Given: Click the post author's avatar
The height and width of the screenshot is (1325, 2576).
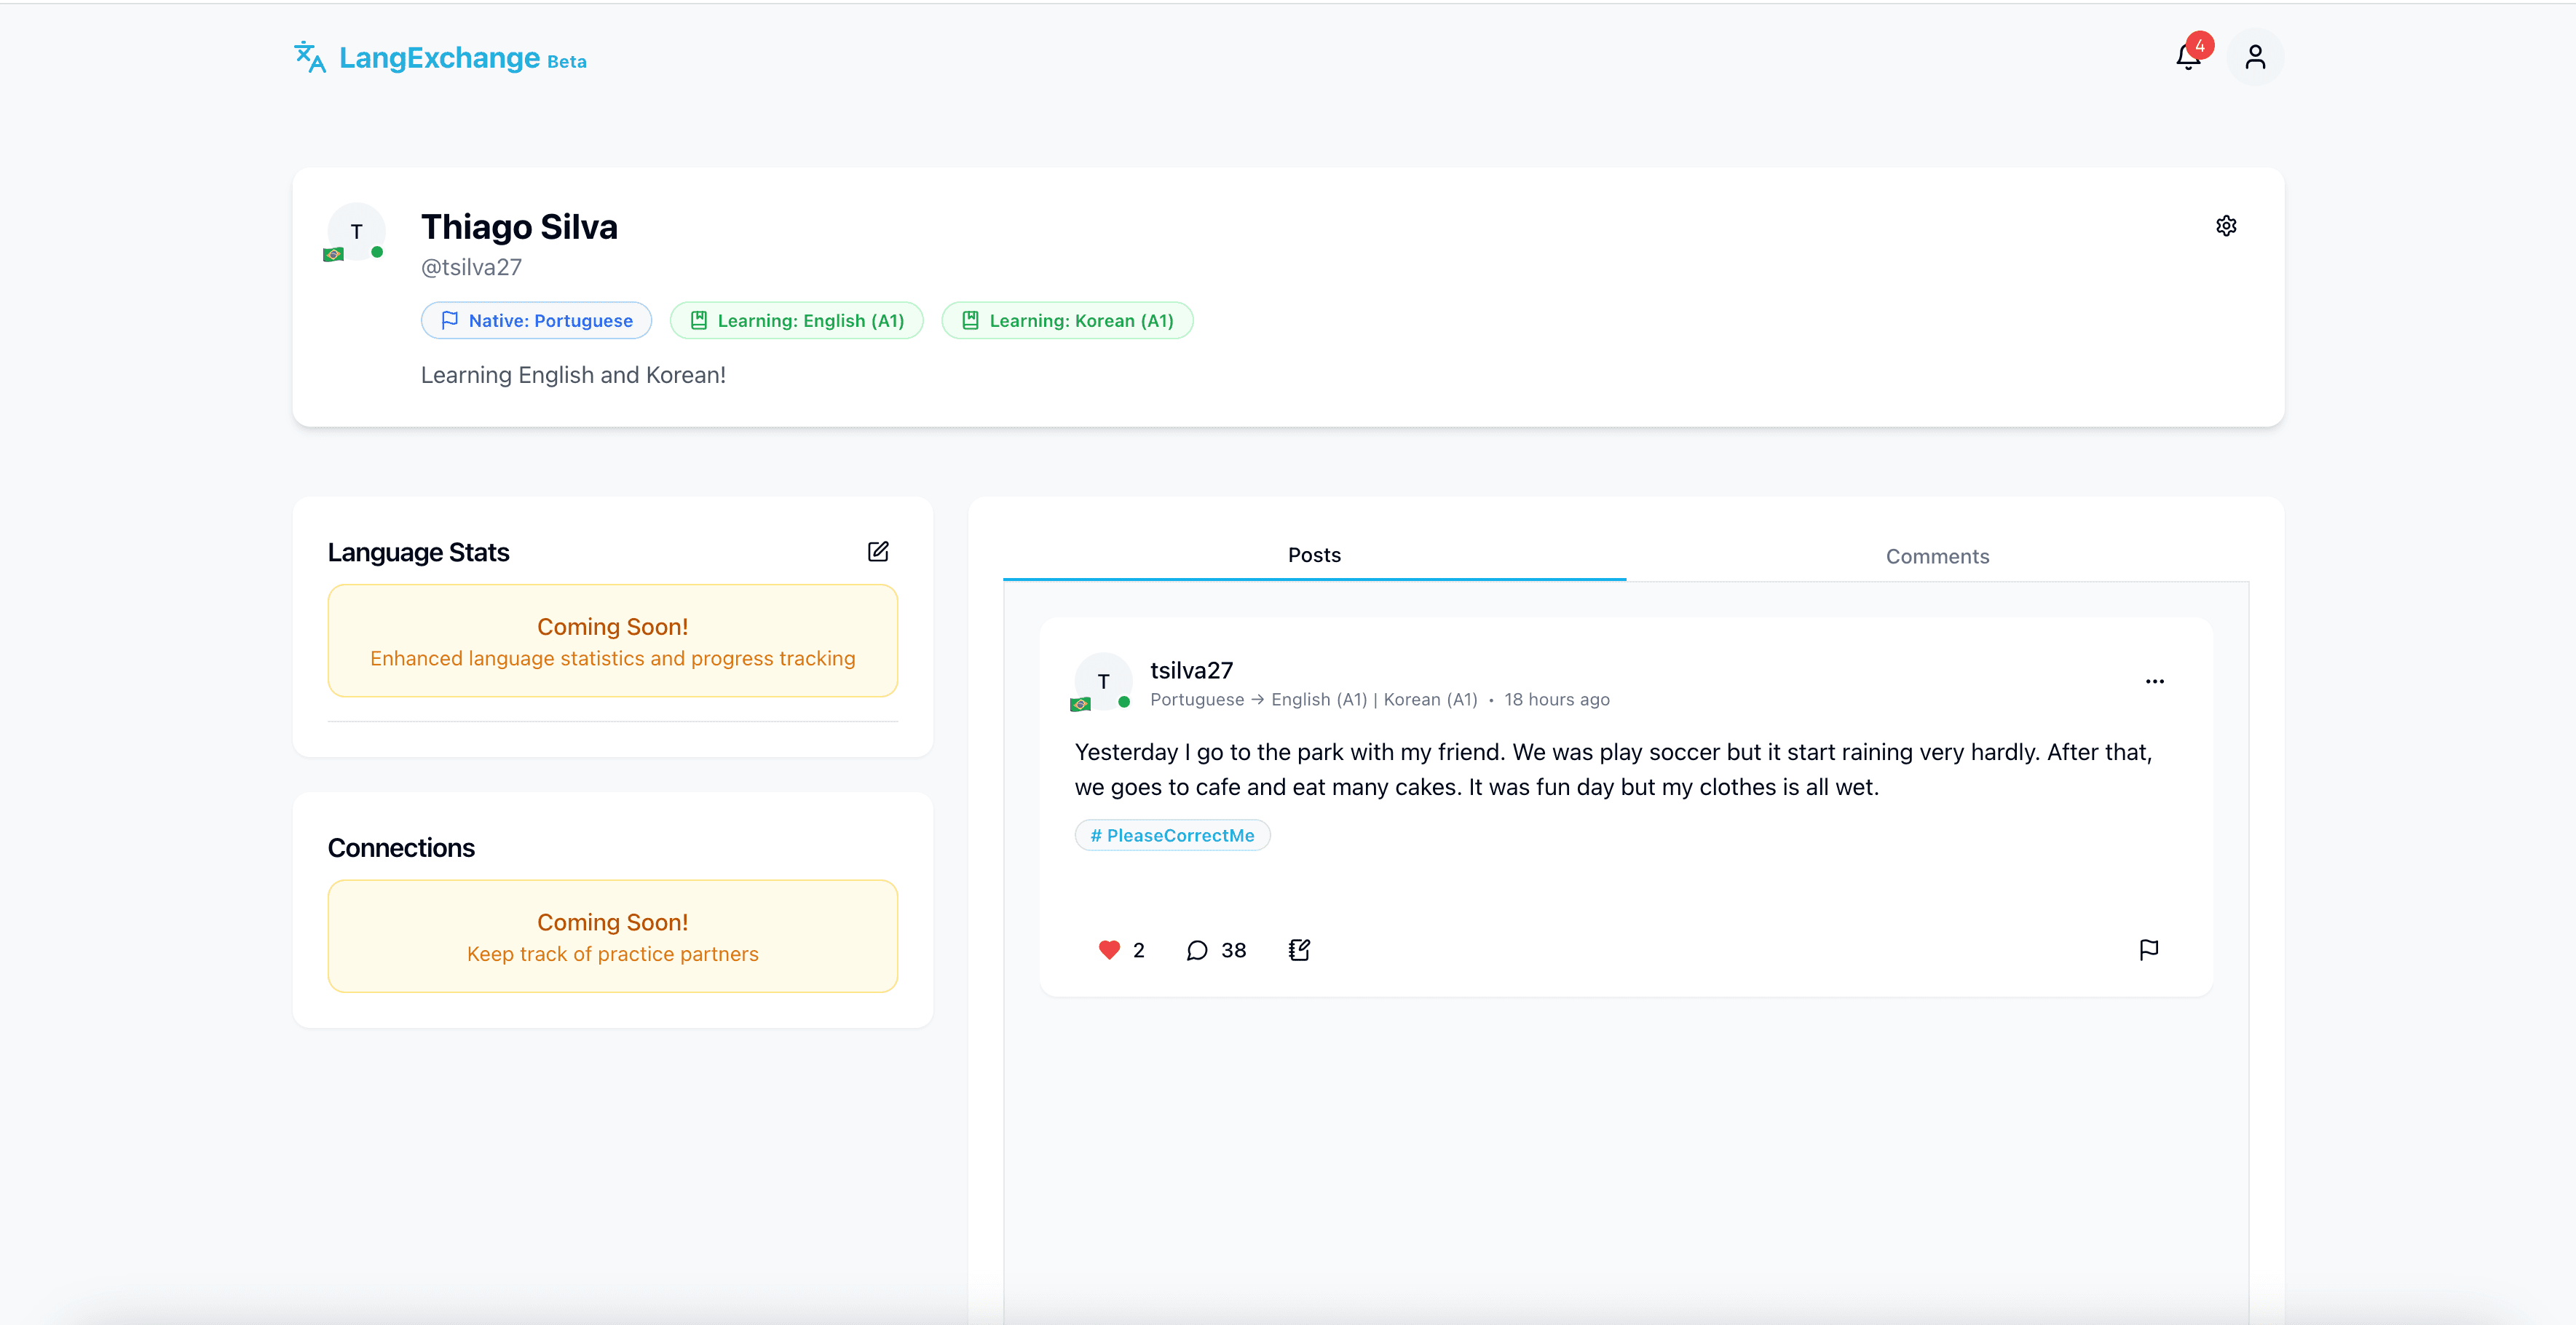Looking at the screenshot, I should 1102,682.
